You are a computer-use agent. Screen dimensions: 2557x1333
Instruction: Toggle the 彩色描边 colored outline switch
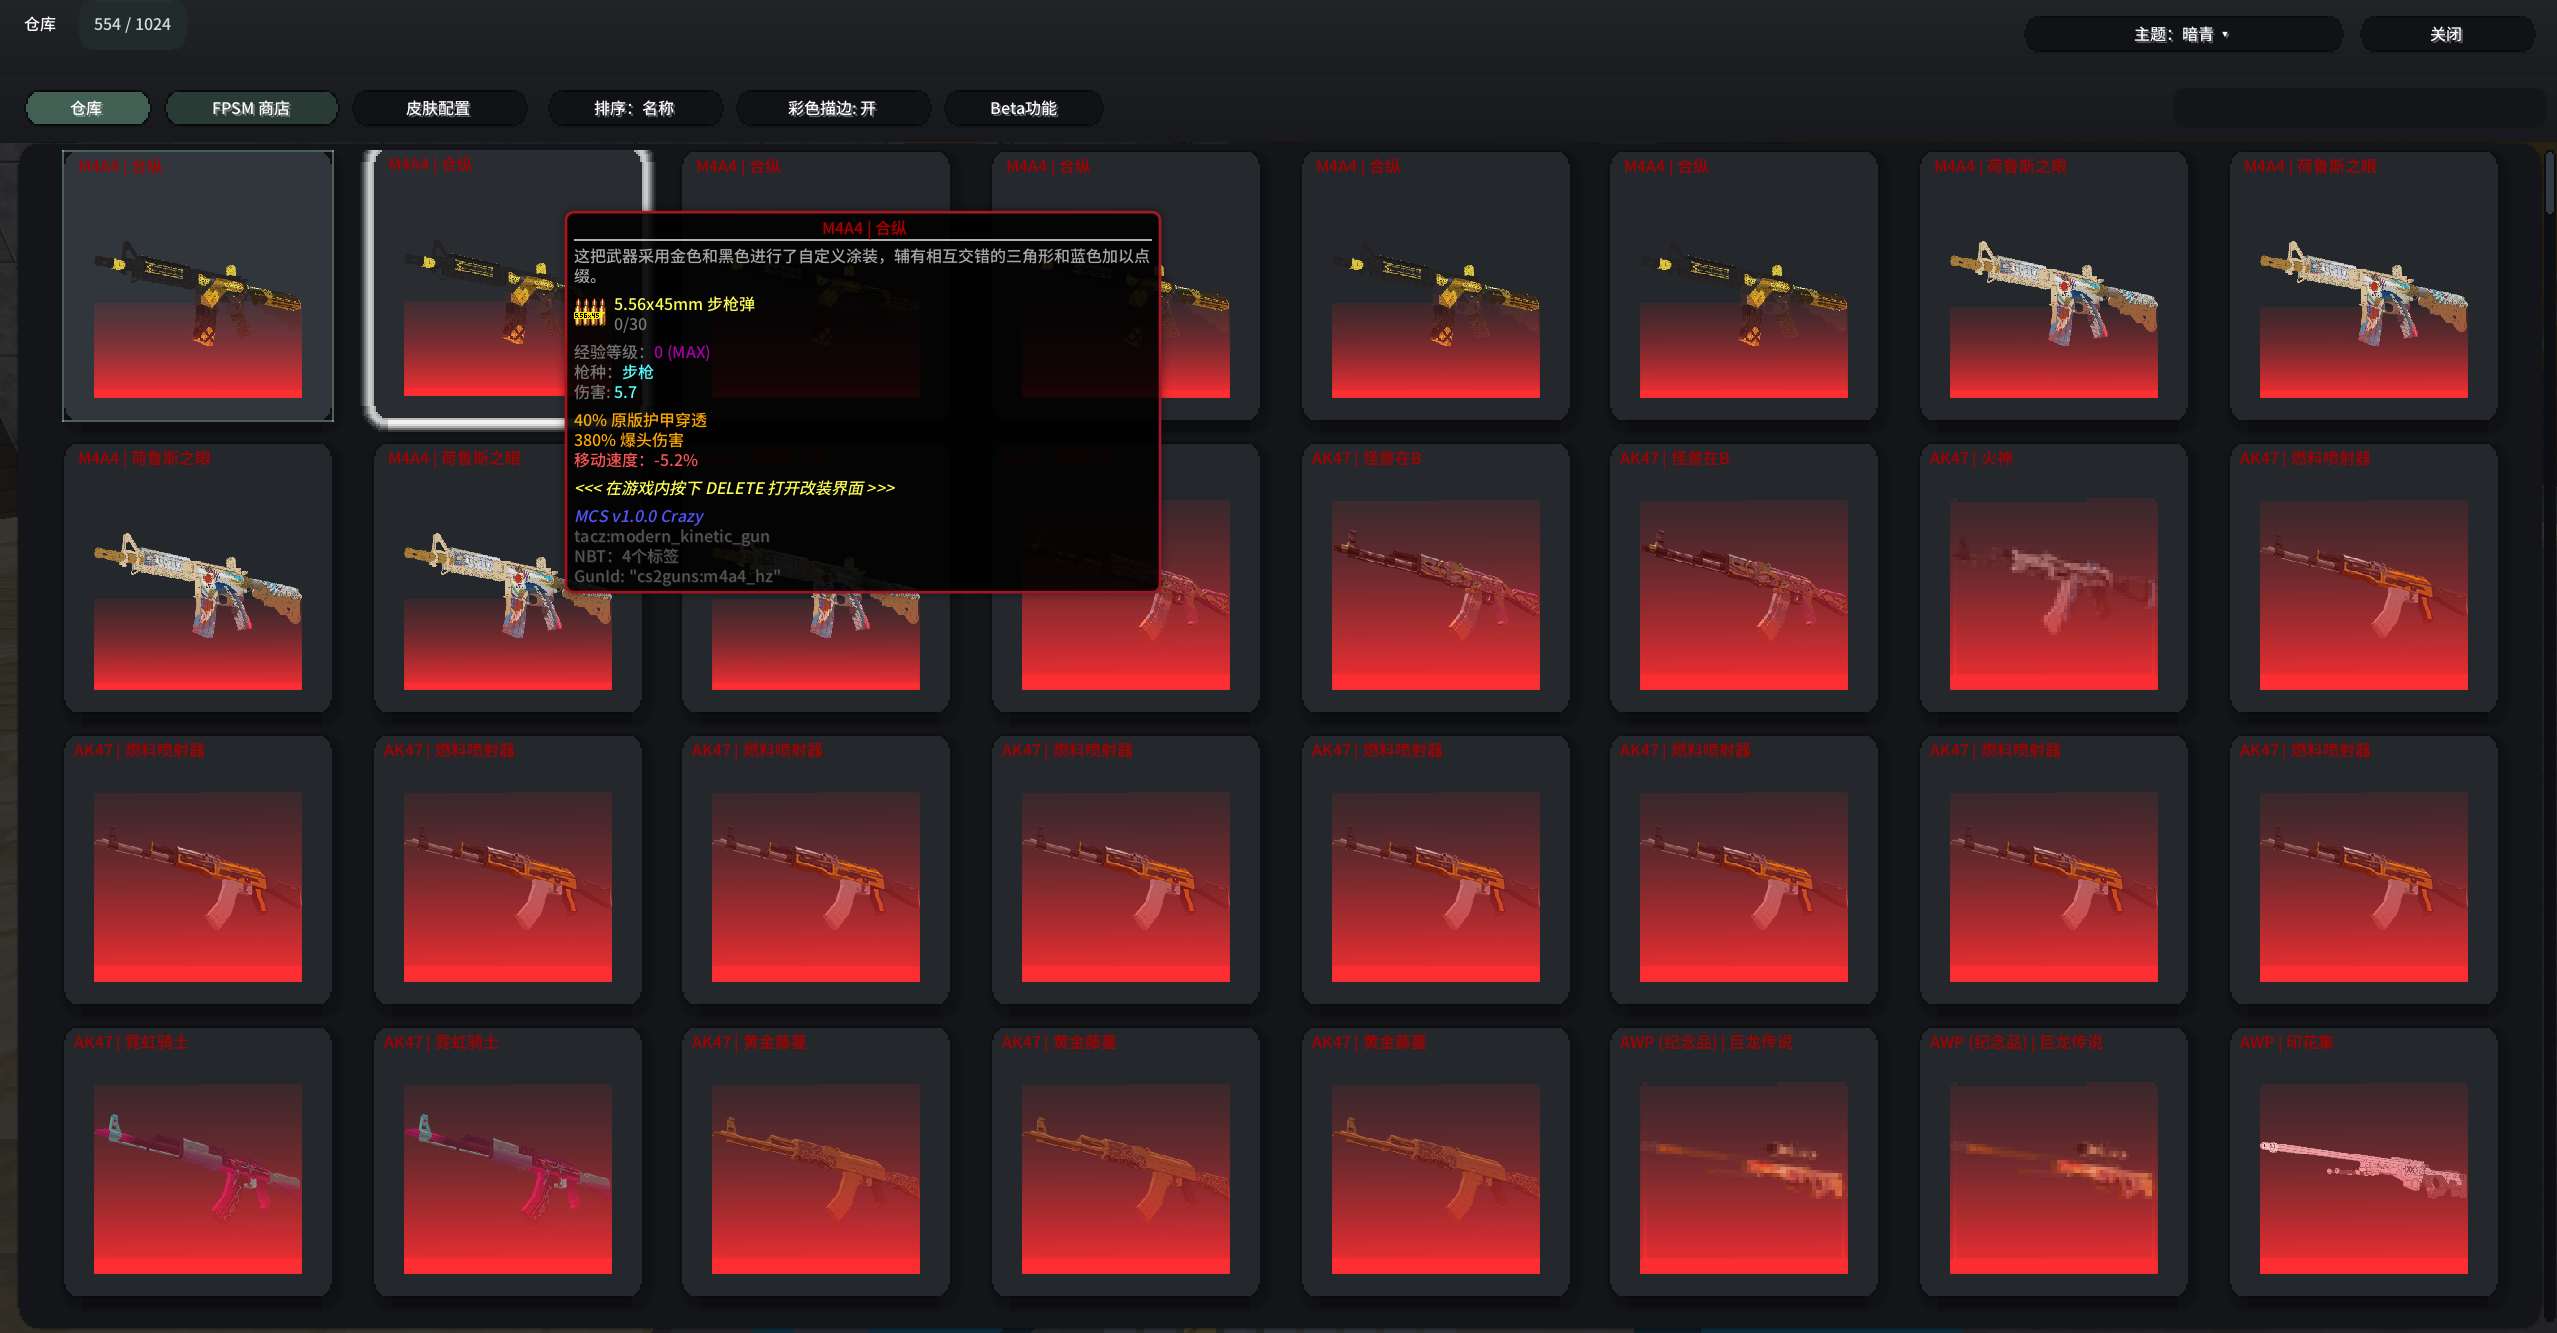[x=832, y=108]
